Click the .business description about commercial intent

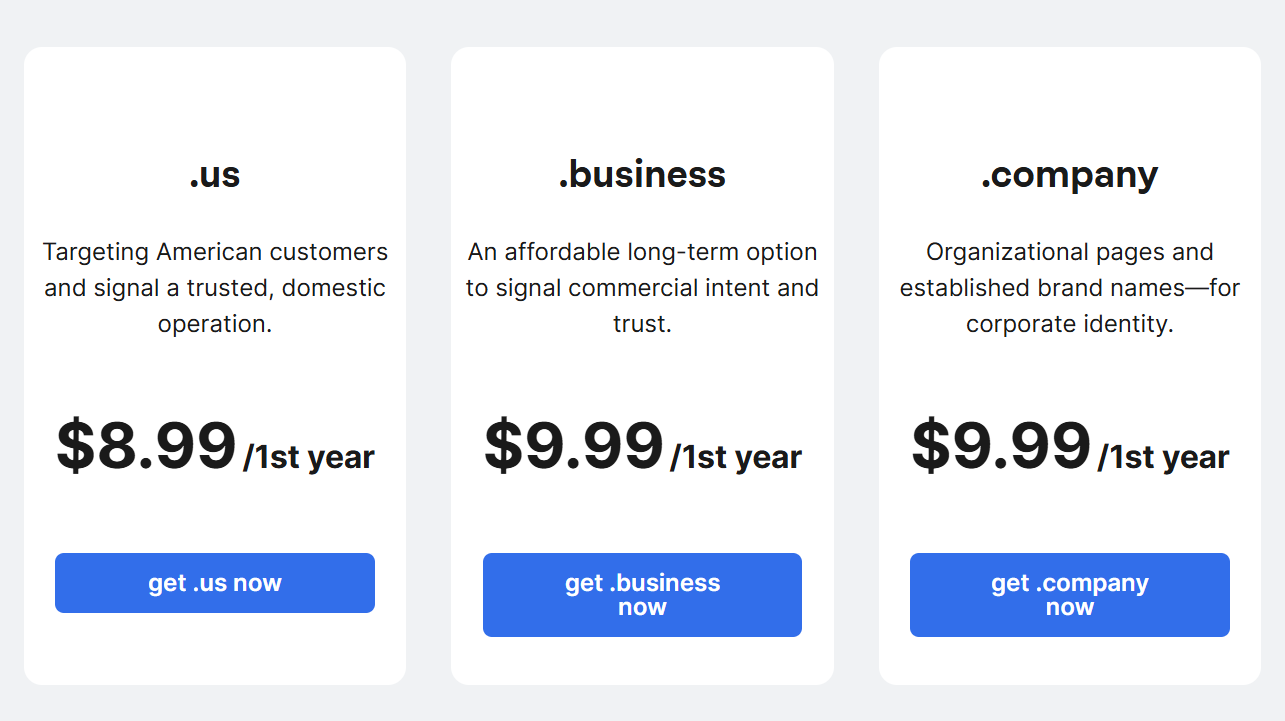641,287
